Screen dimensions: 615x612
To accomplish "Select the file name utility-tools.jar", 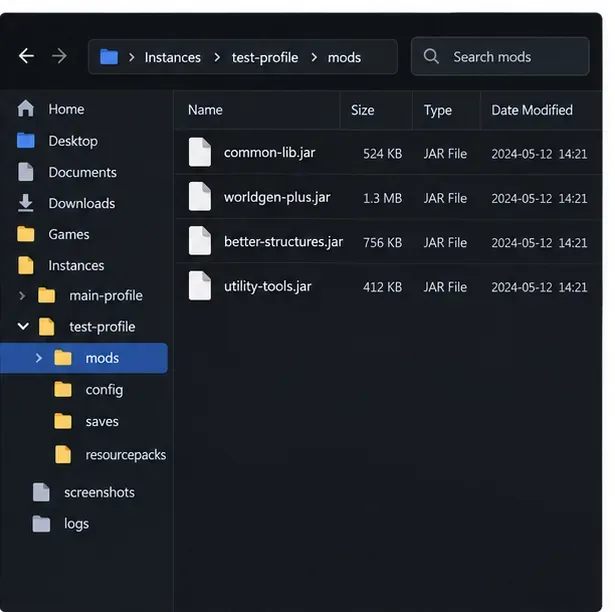I will [267, 286].
